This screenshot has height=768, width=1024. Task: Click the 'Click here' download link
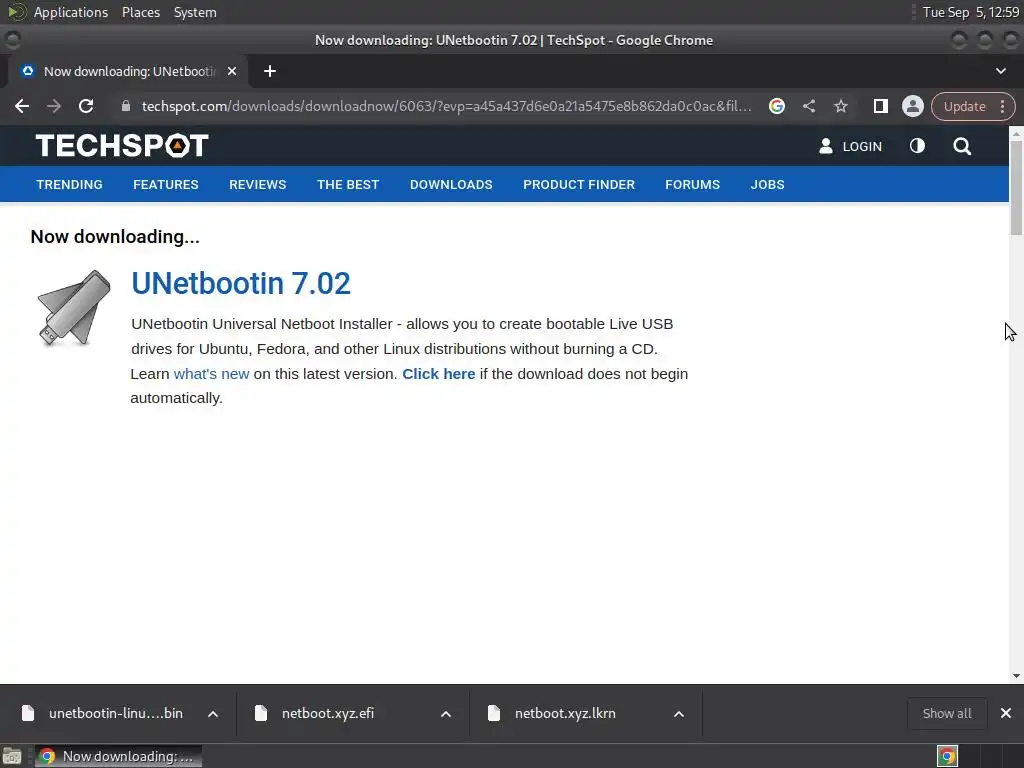(x=439, y=374)
